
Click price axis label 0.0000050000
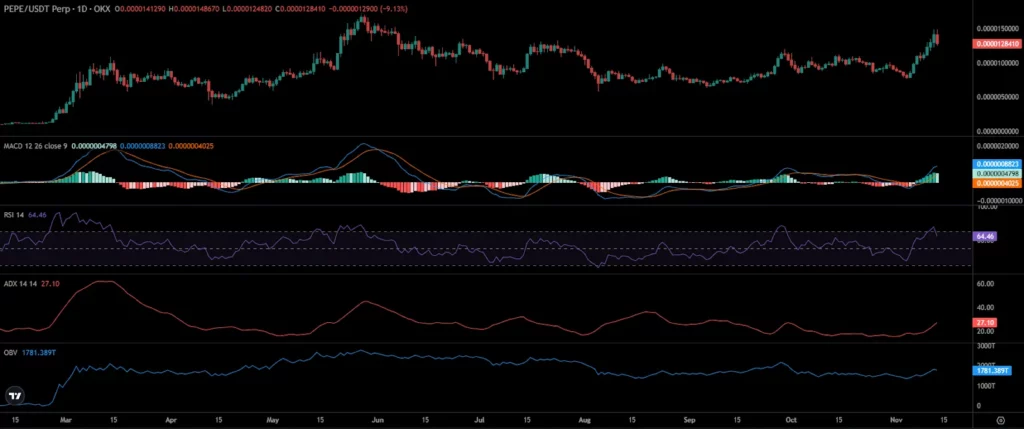[997, 97]
